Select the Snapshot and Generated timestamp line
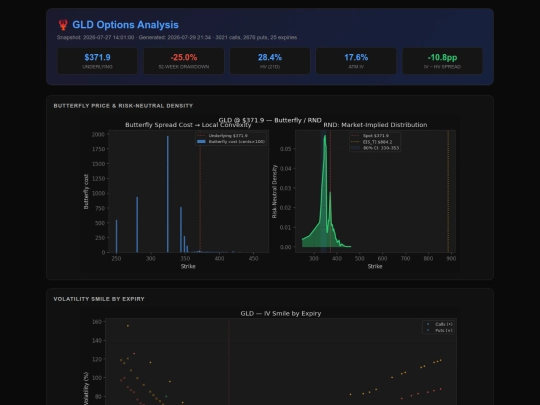The height and width of the screenshot is (405, 540). pyautogui.click(x=177, y=37)
